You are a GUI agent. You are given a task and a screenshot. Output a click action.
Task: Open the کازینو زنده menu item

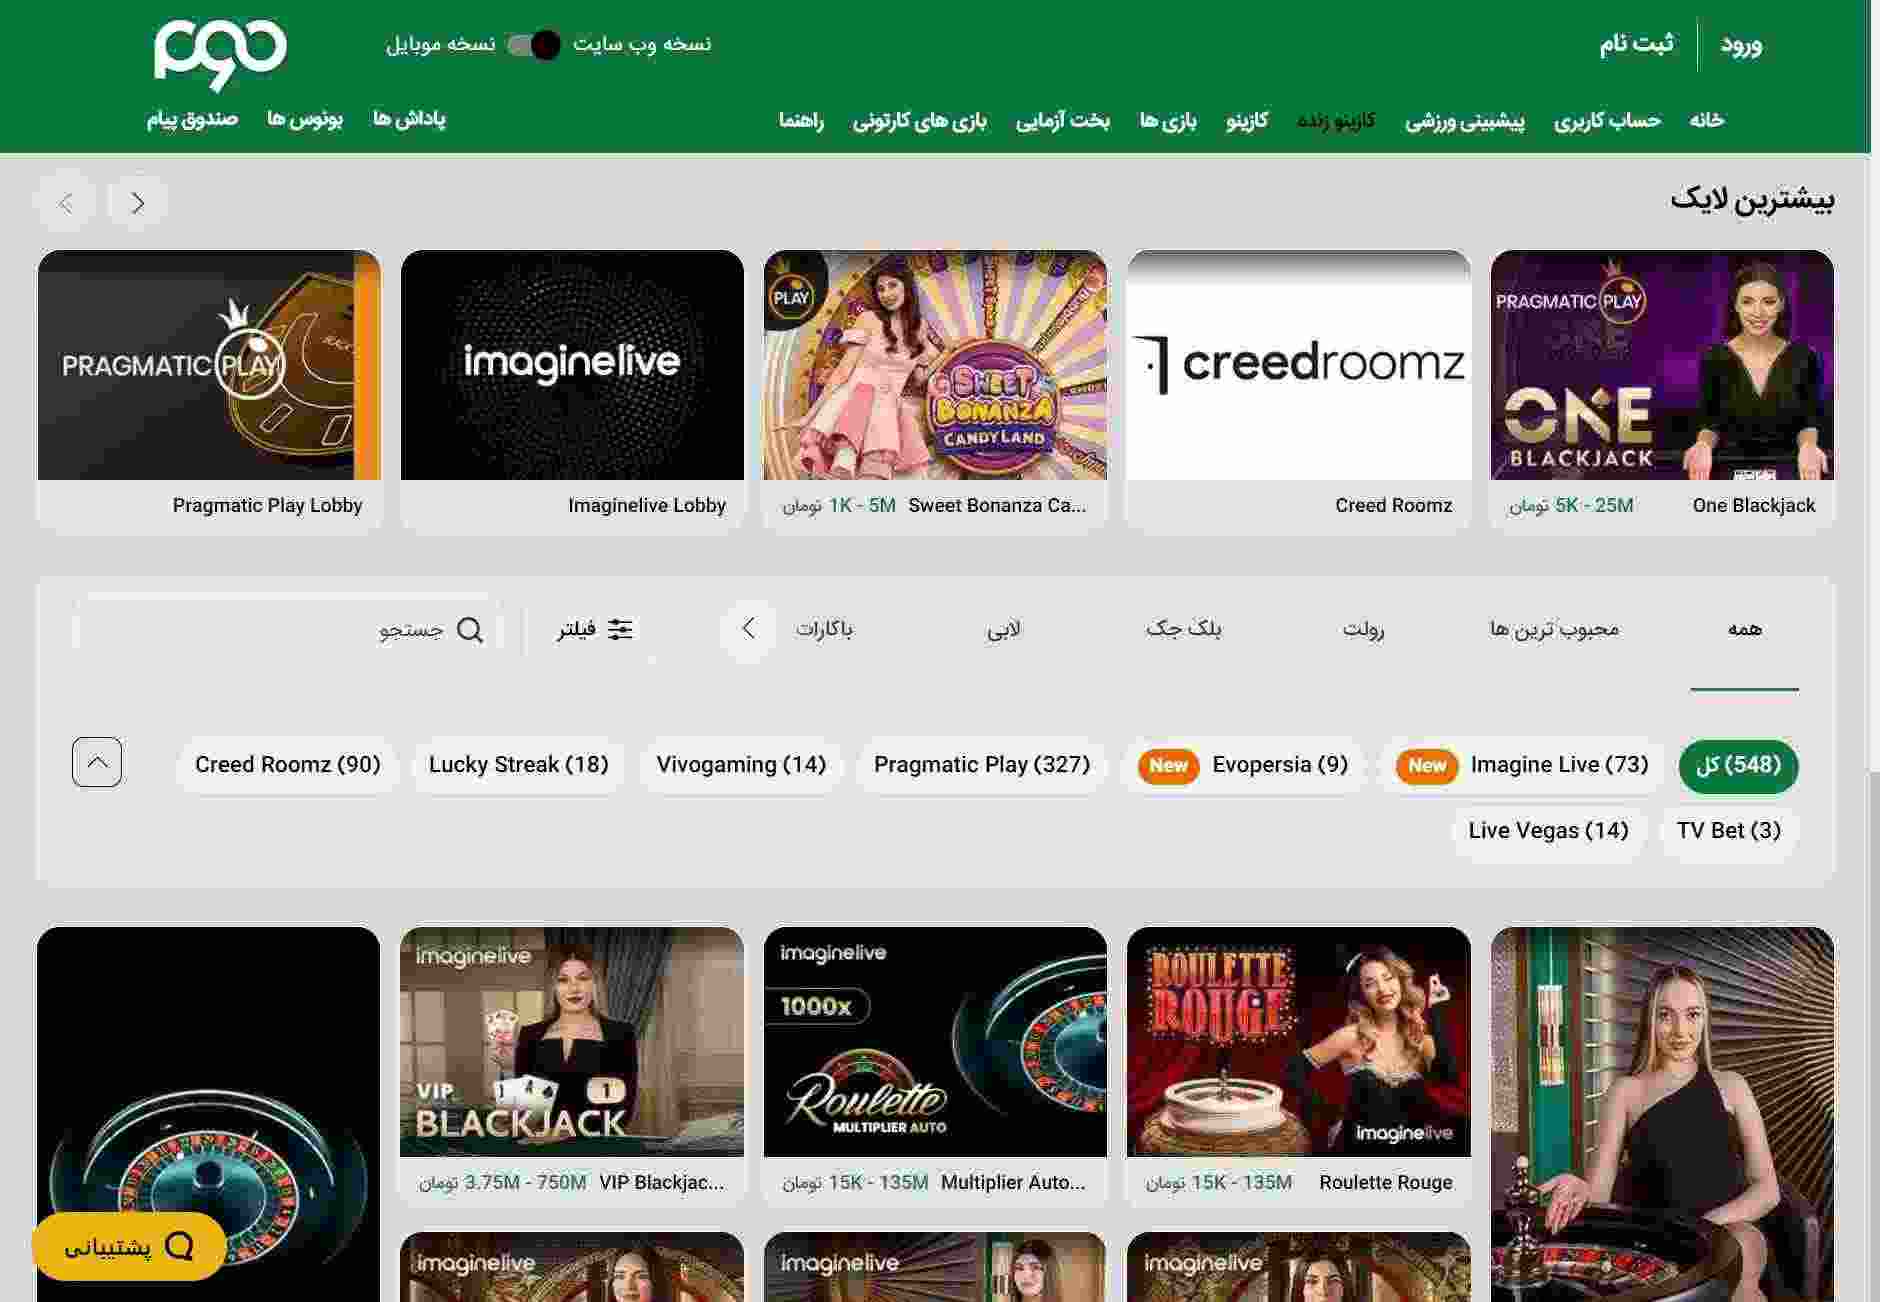pyautogui.click(x=1335, y=121)
